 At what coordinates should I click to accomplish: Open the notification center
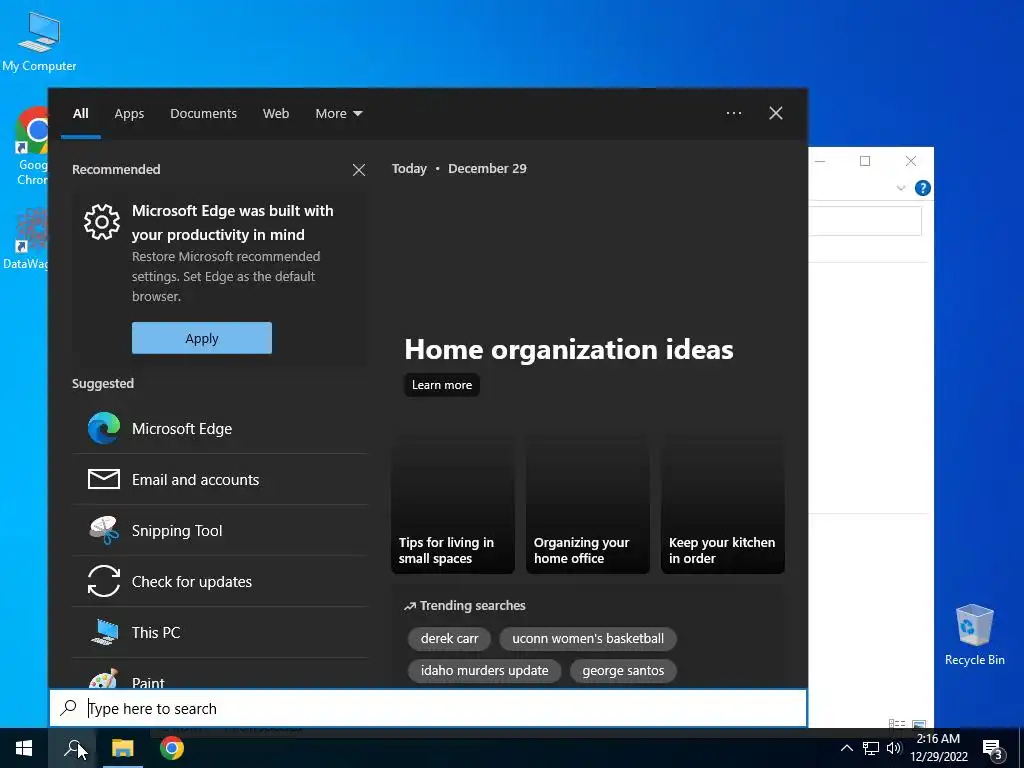pyautogui.click(x=993, y=749)
